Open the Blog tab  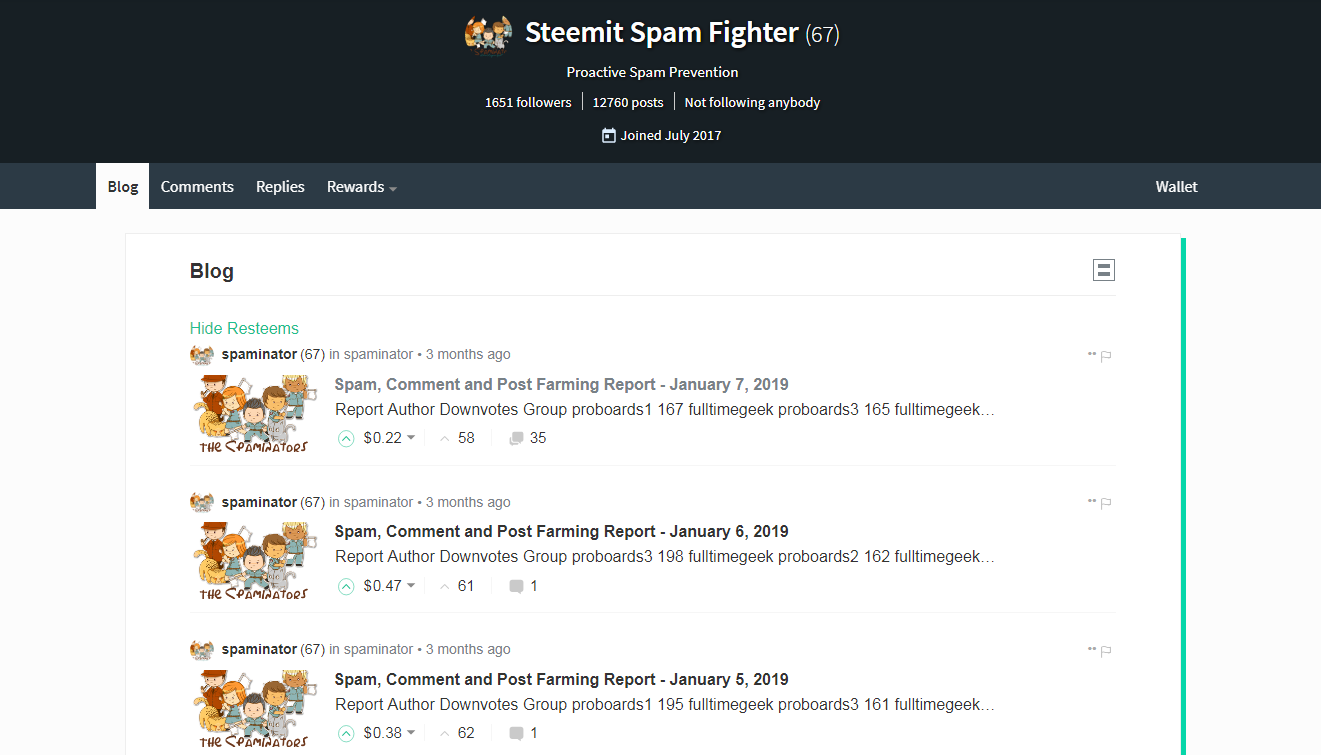click(123, 187)
